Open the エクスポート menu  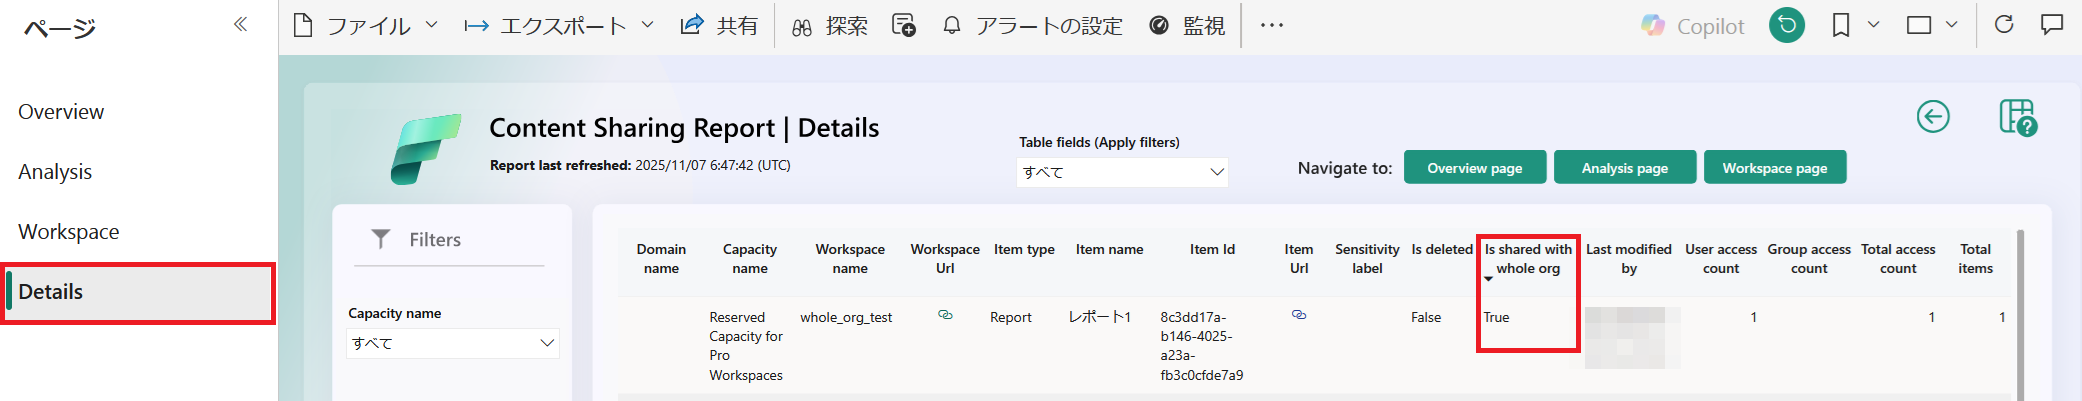(x=559, y=25)
